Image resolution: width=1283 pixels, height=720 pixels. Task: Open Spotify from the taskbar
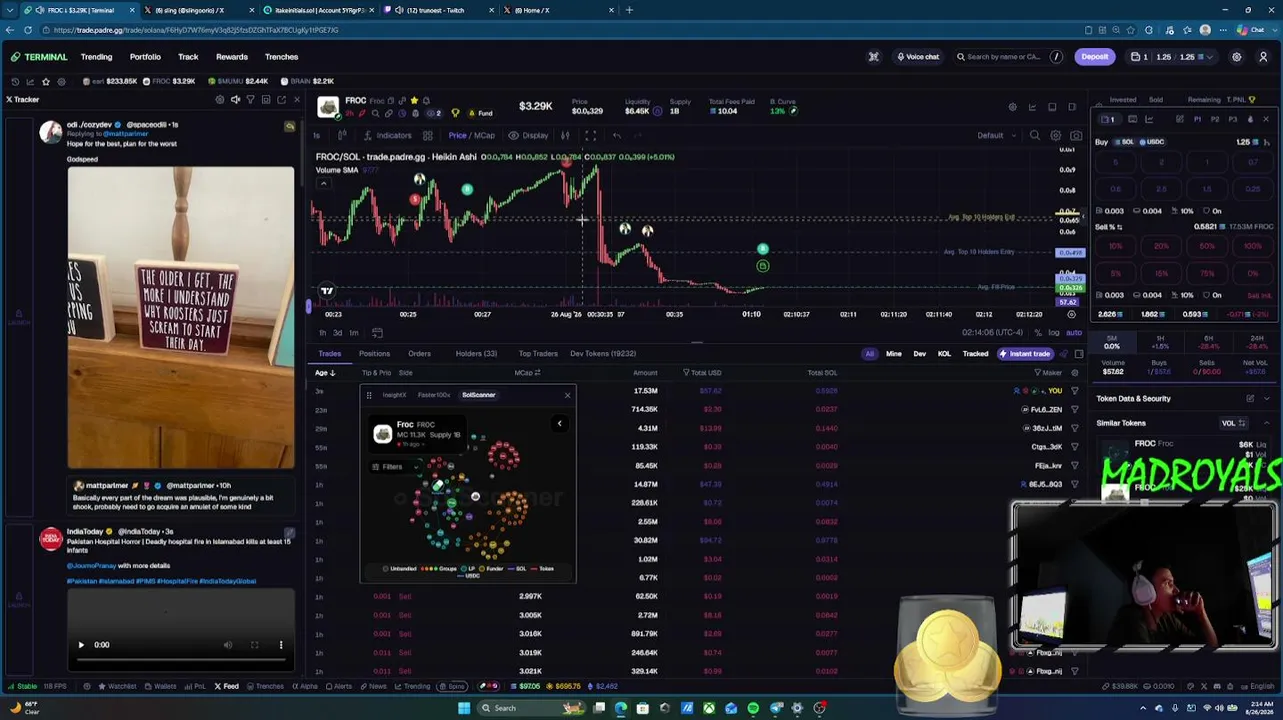click(753, 708)
